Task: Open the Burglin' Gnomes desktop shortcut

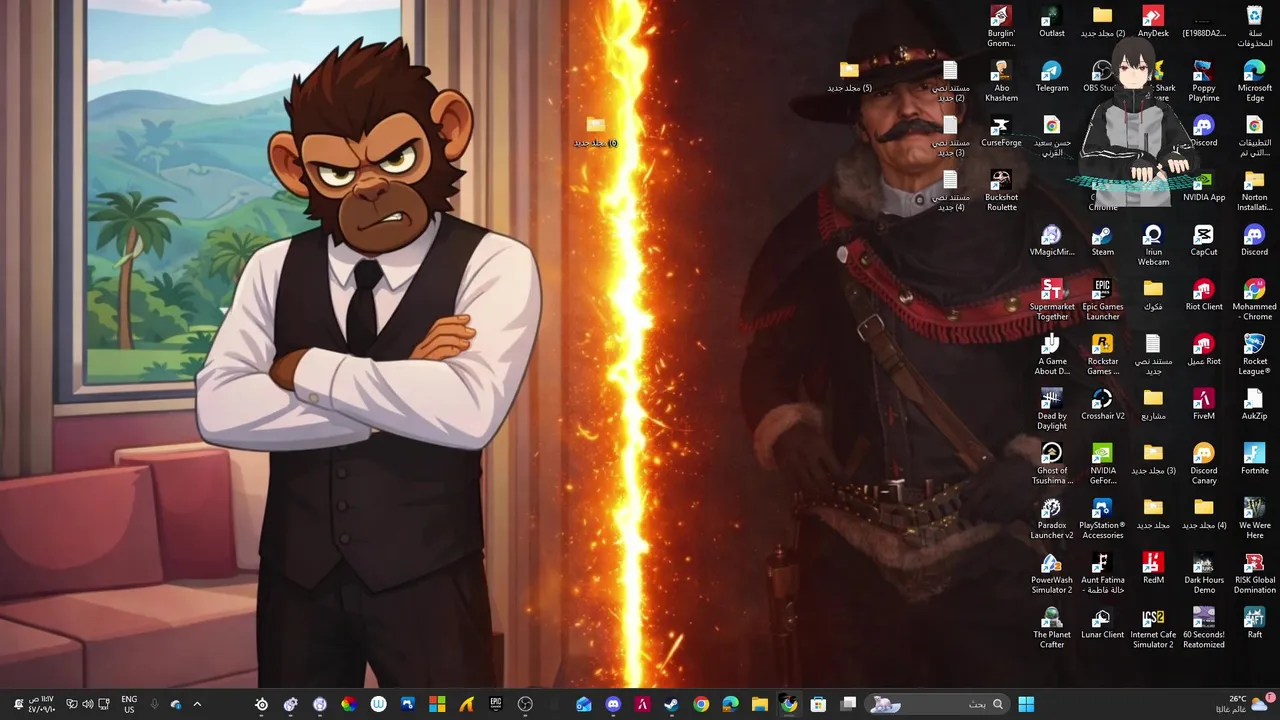Action: pos(1001,26)
